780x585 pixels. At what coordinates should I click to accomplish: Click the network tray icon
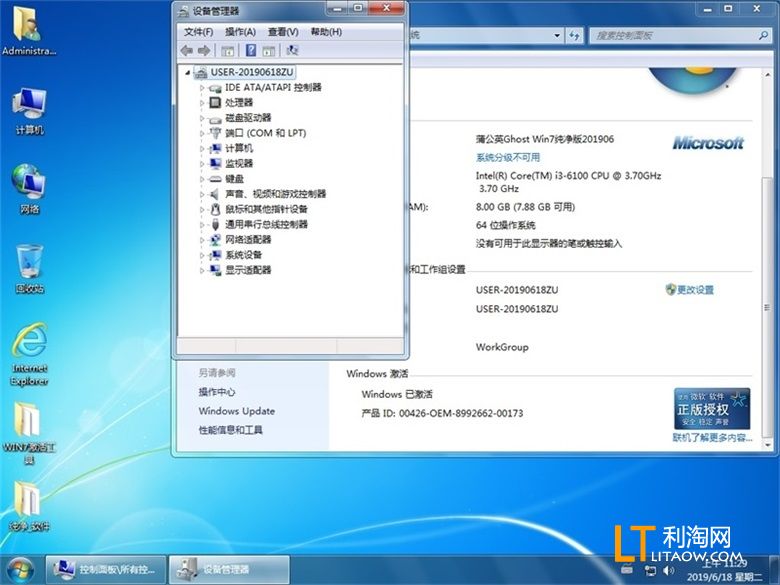650,571
